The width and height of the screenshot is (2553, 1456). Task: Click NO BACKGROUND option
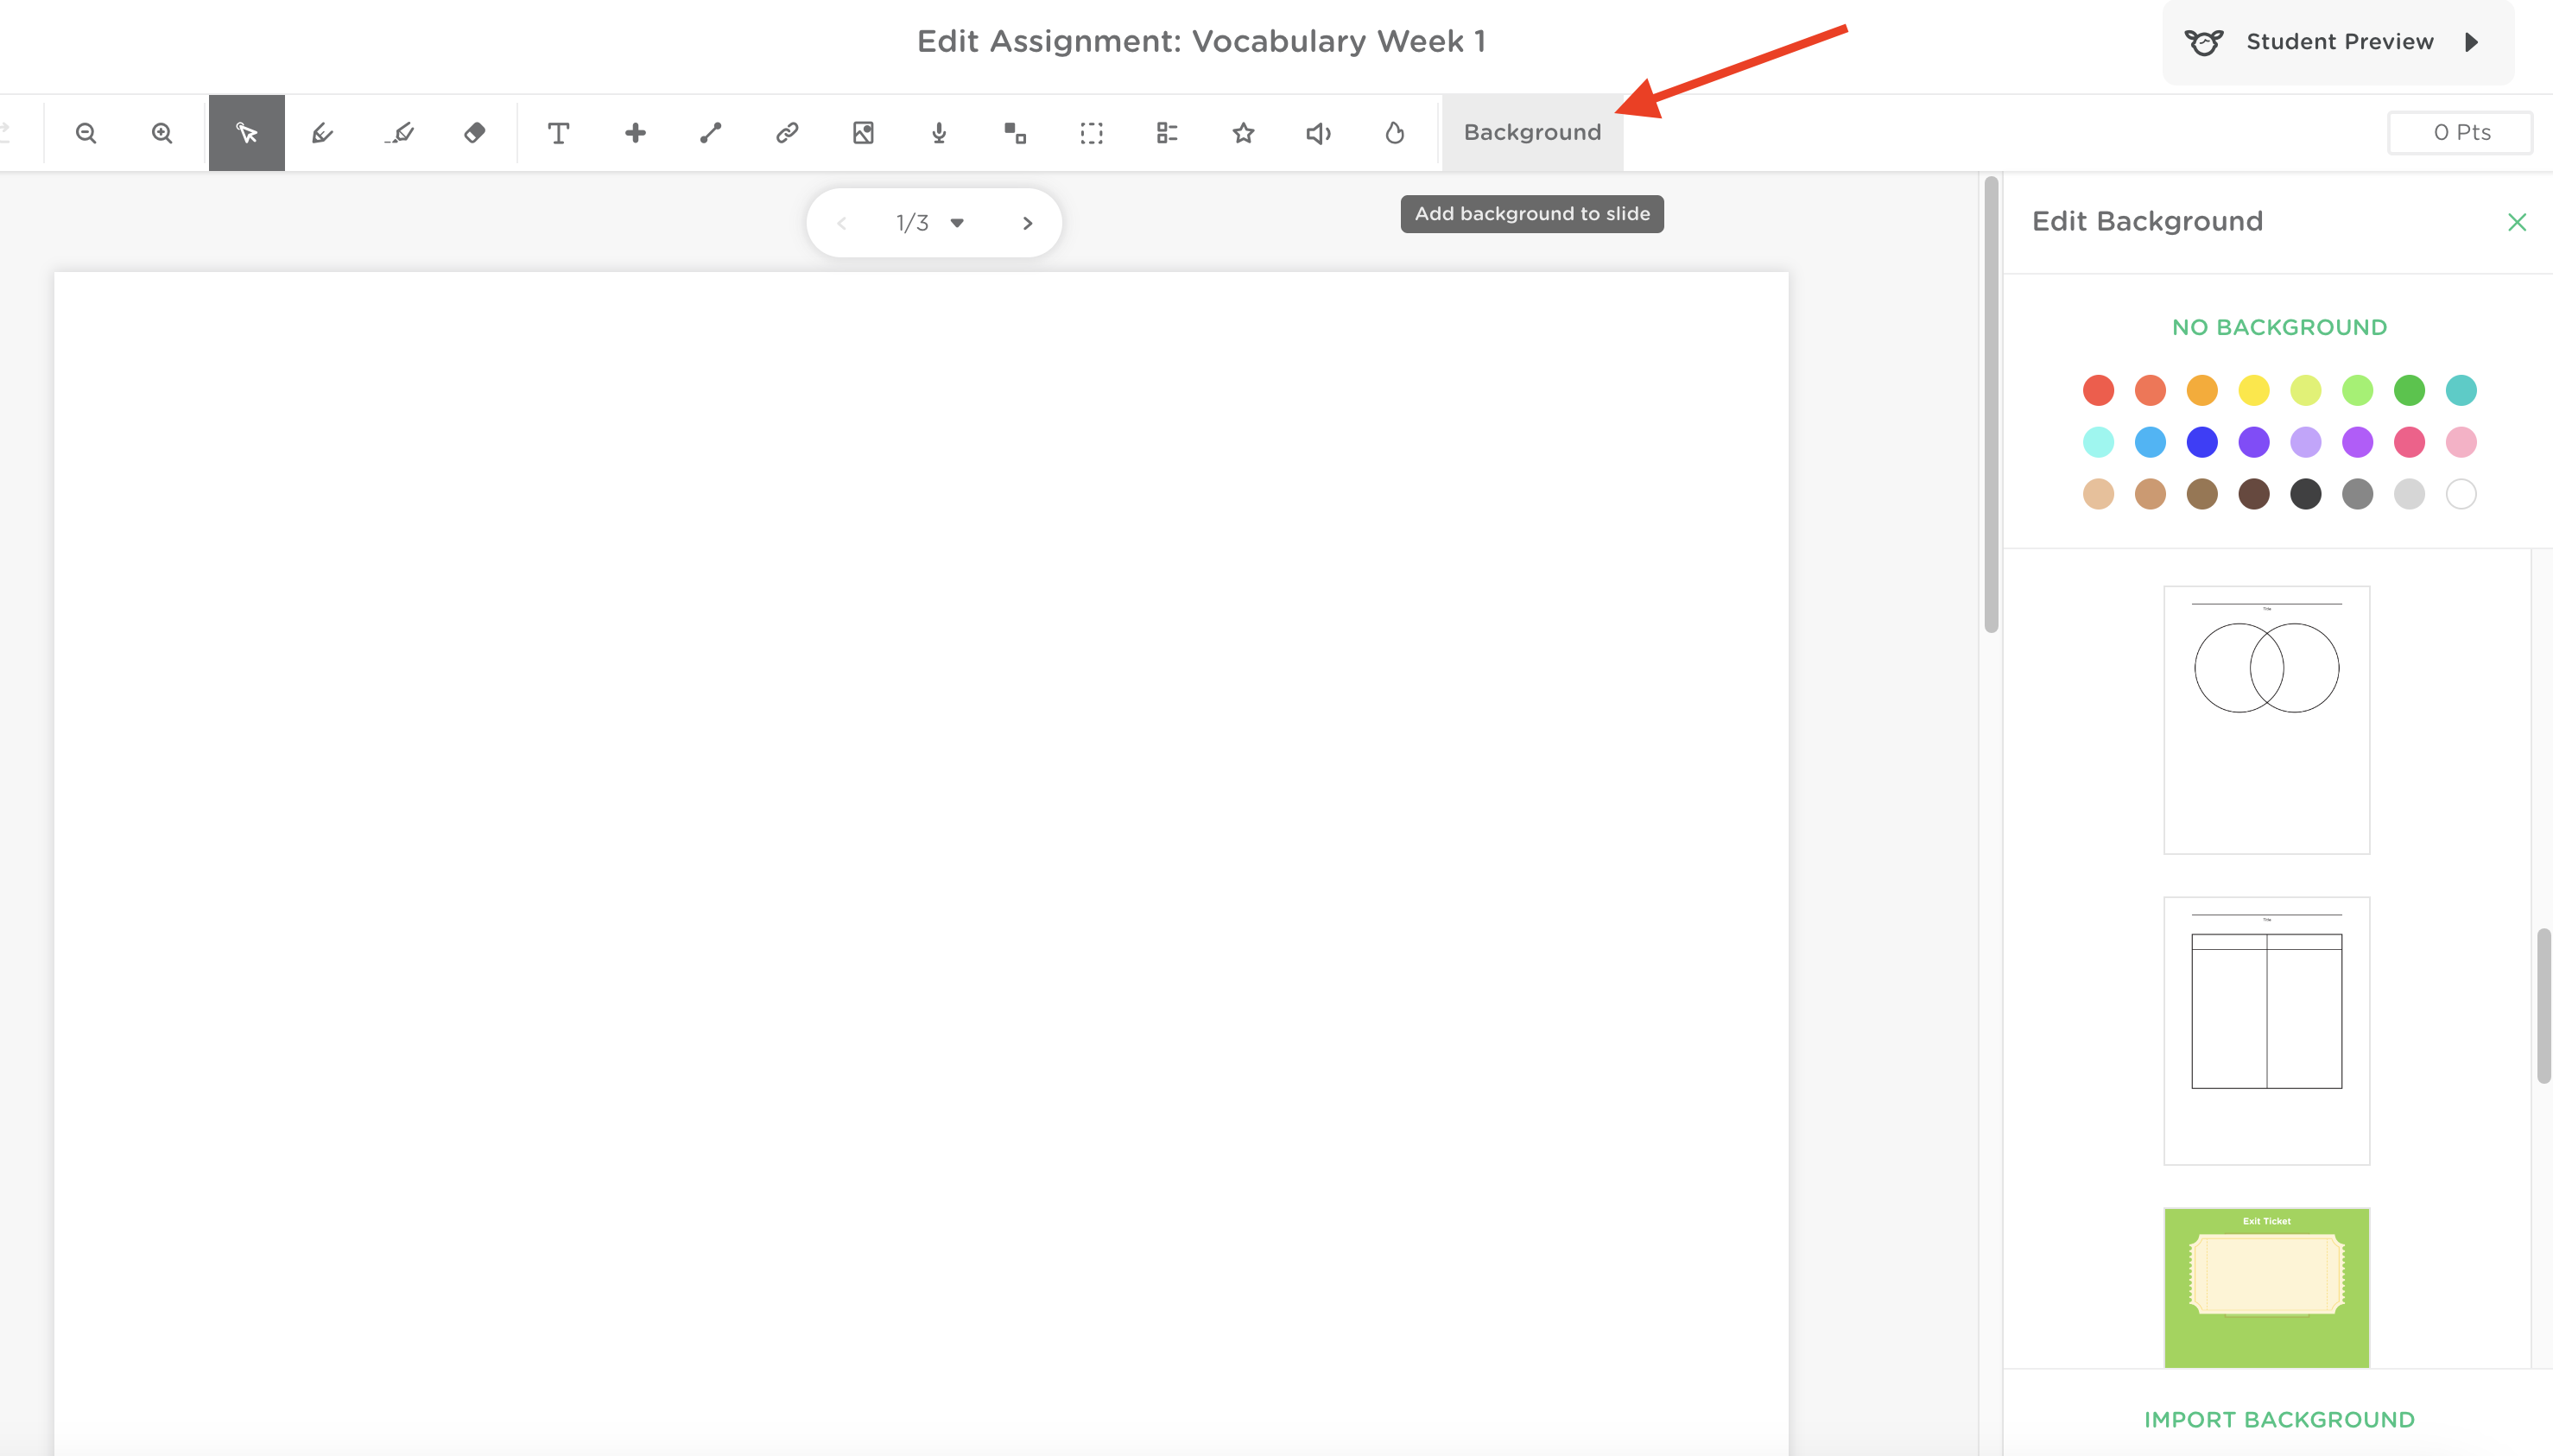2279,327
